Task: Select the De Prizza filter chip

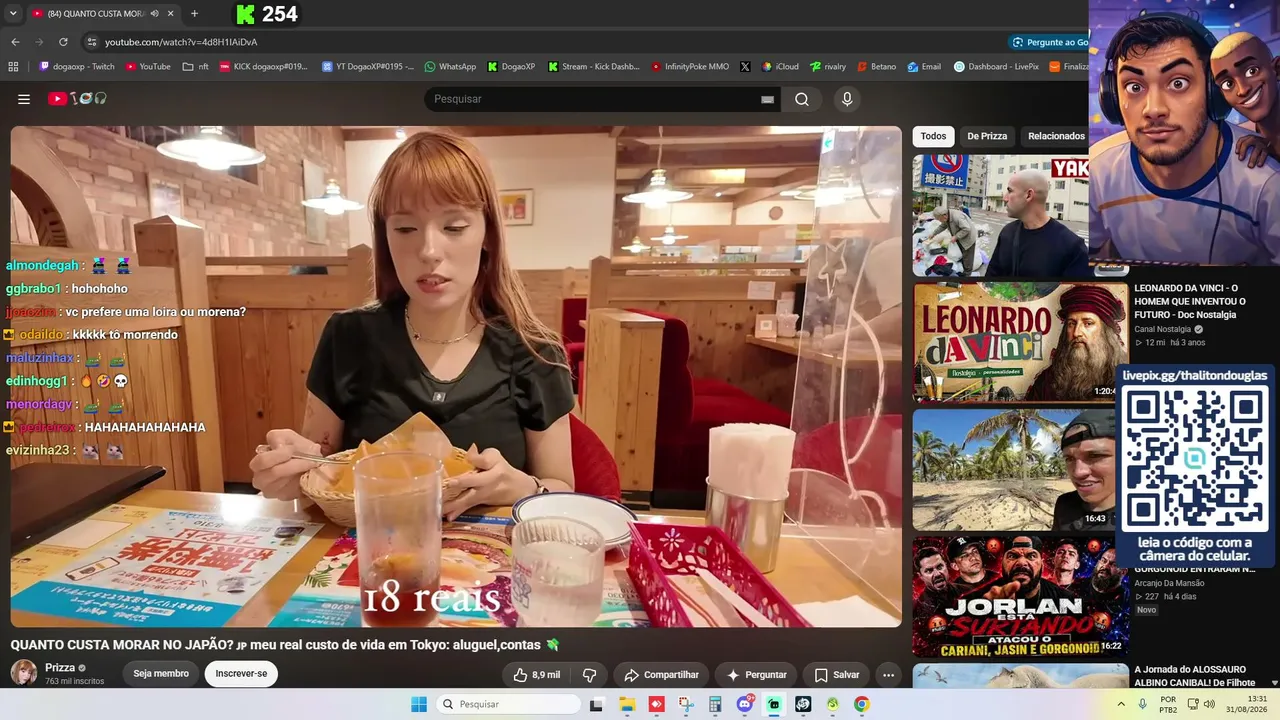Action: 987,136
